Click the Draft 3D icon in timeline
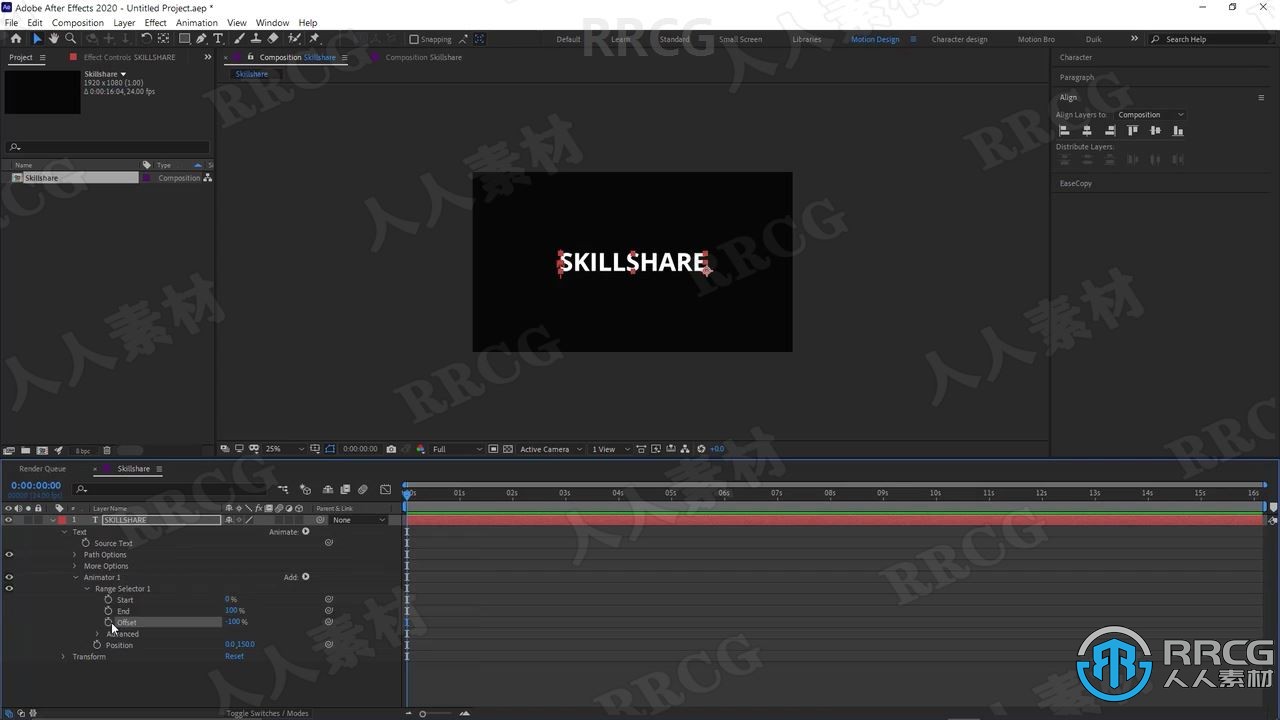Image resolution: width=1280 pixels, height=720 pixels. pos(306,489)
